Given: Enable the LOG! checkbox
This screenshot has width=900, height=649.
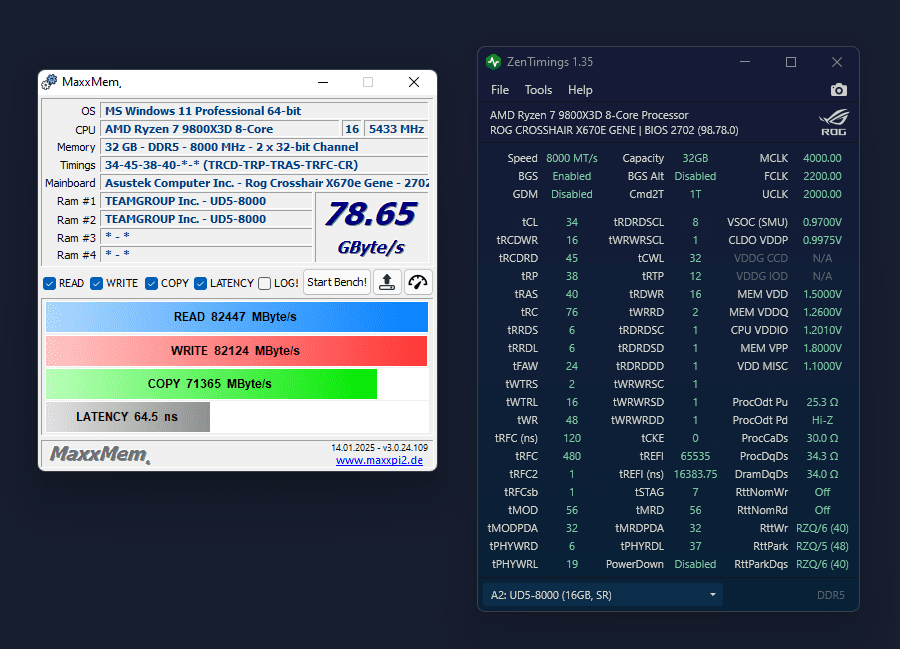Looking at the screenshot, I should (x=265, y=283).
